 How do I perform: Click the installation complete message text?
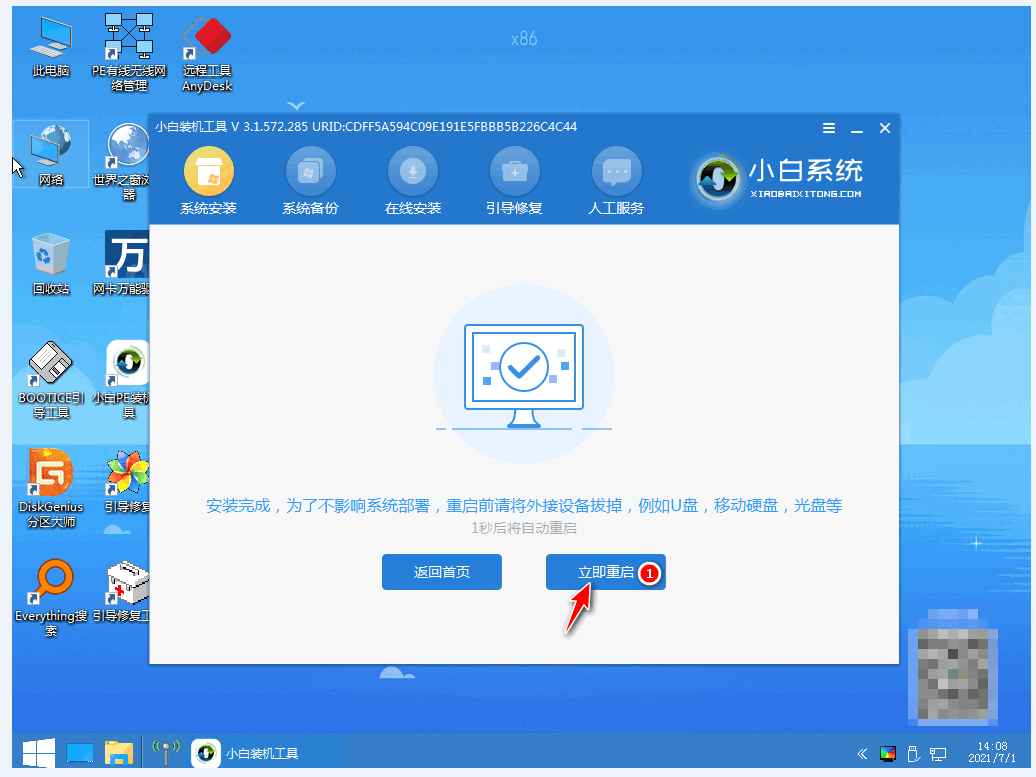coord(524,506)
